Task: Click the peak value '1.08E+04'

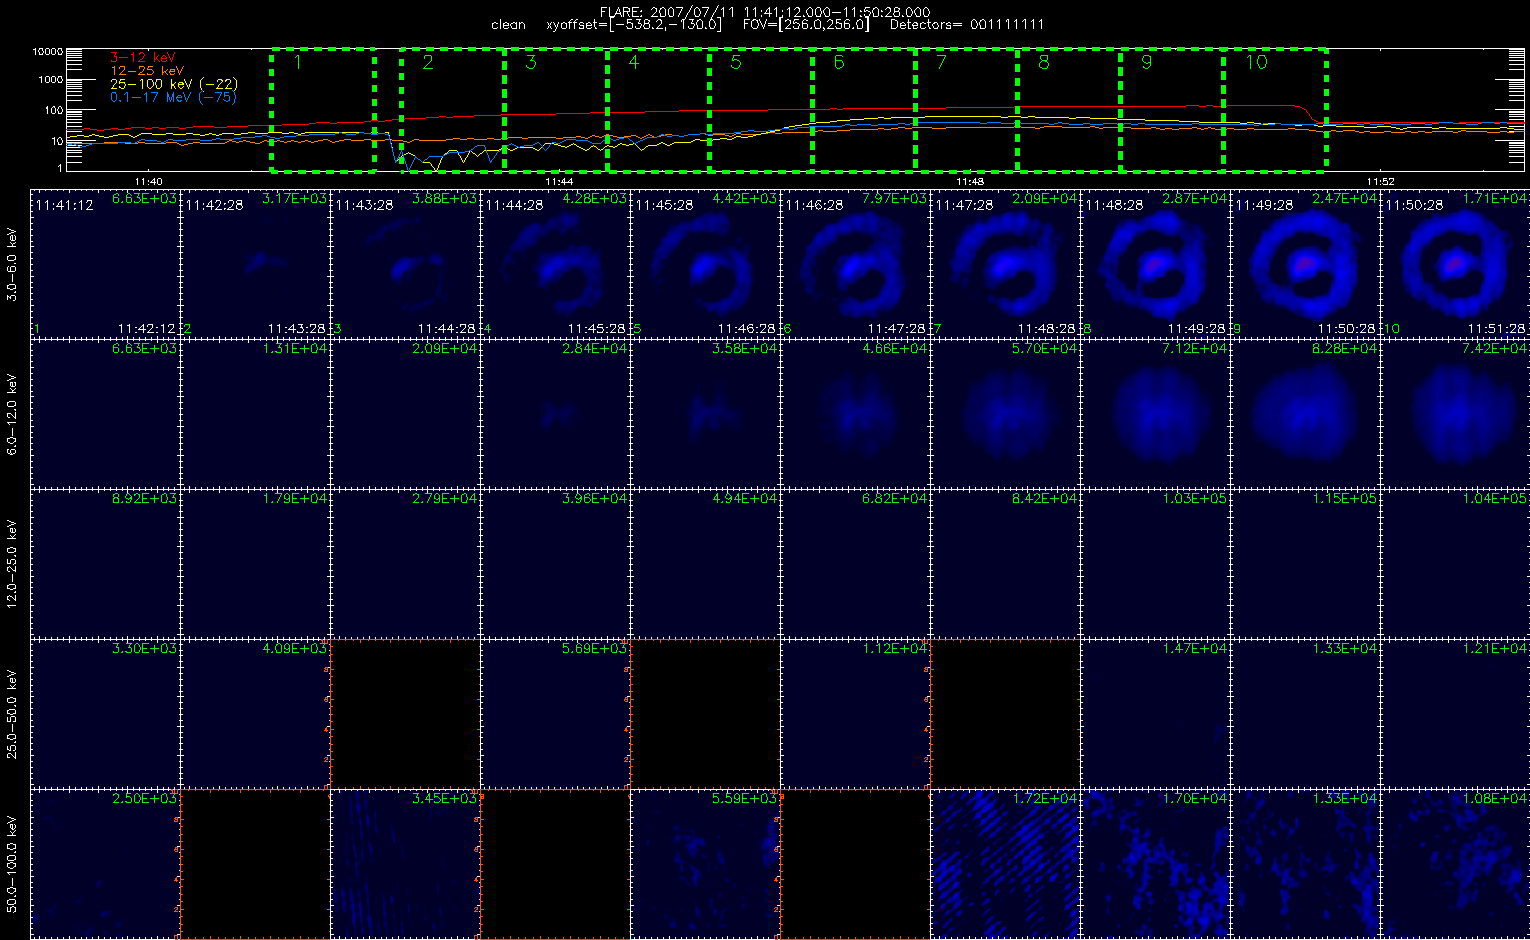Action: tap(1496, 798)
